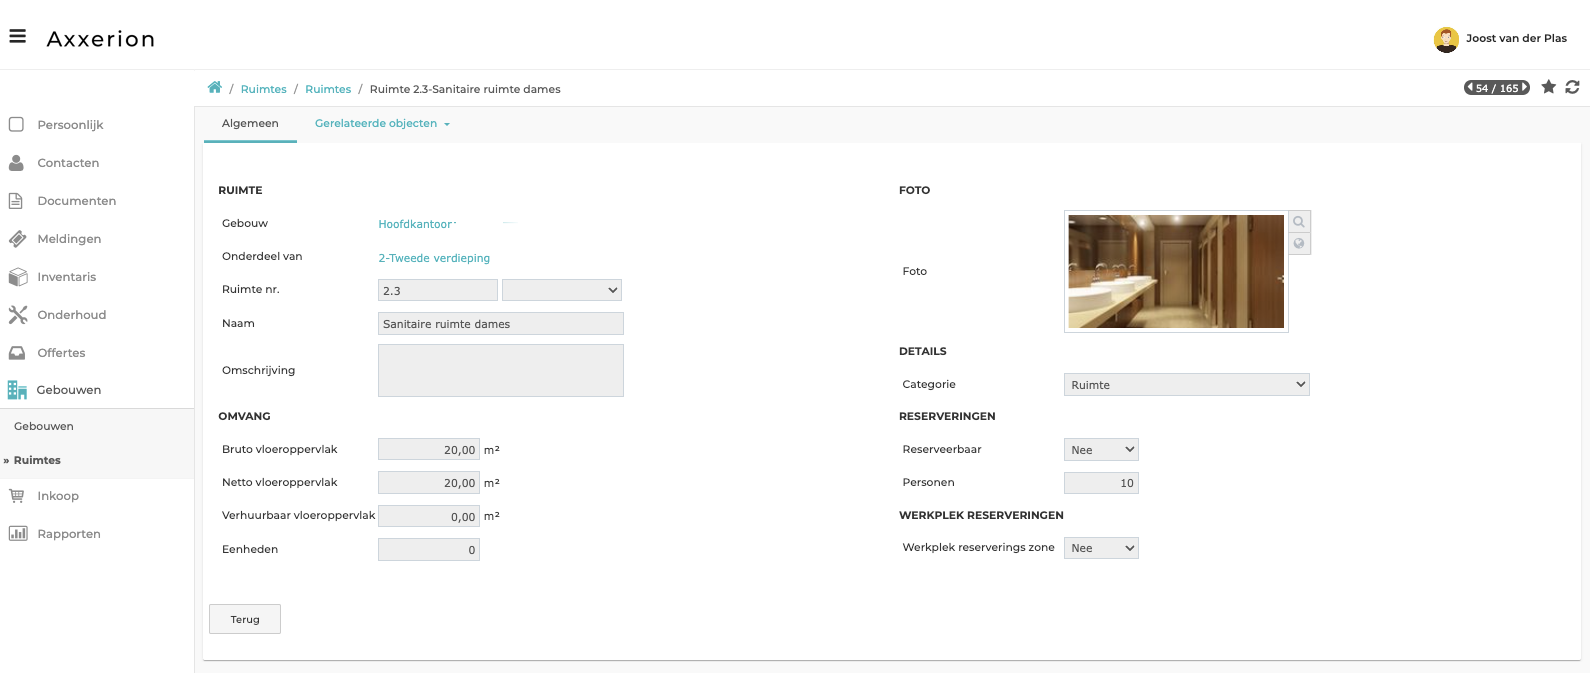Open Meldingen in the sidebar
This screenshot has width=1590, height=673.
tap(69, 239)
